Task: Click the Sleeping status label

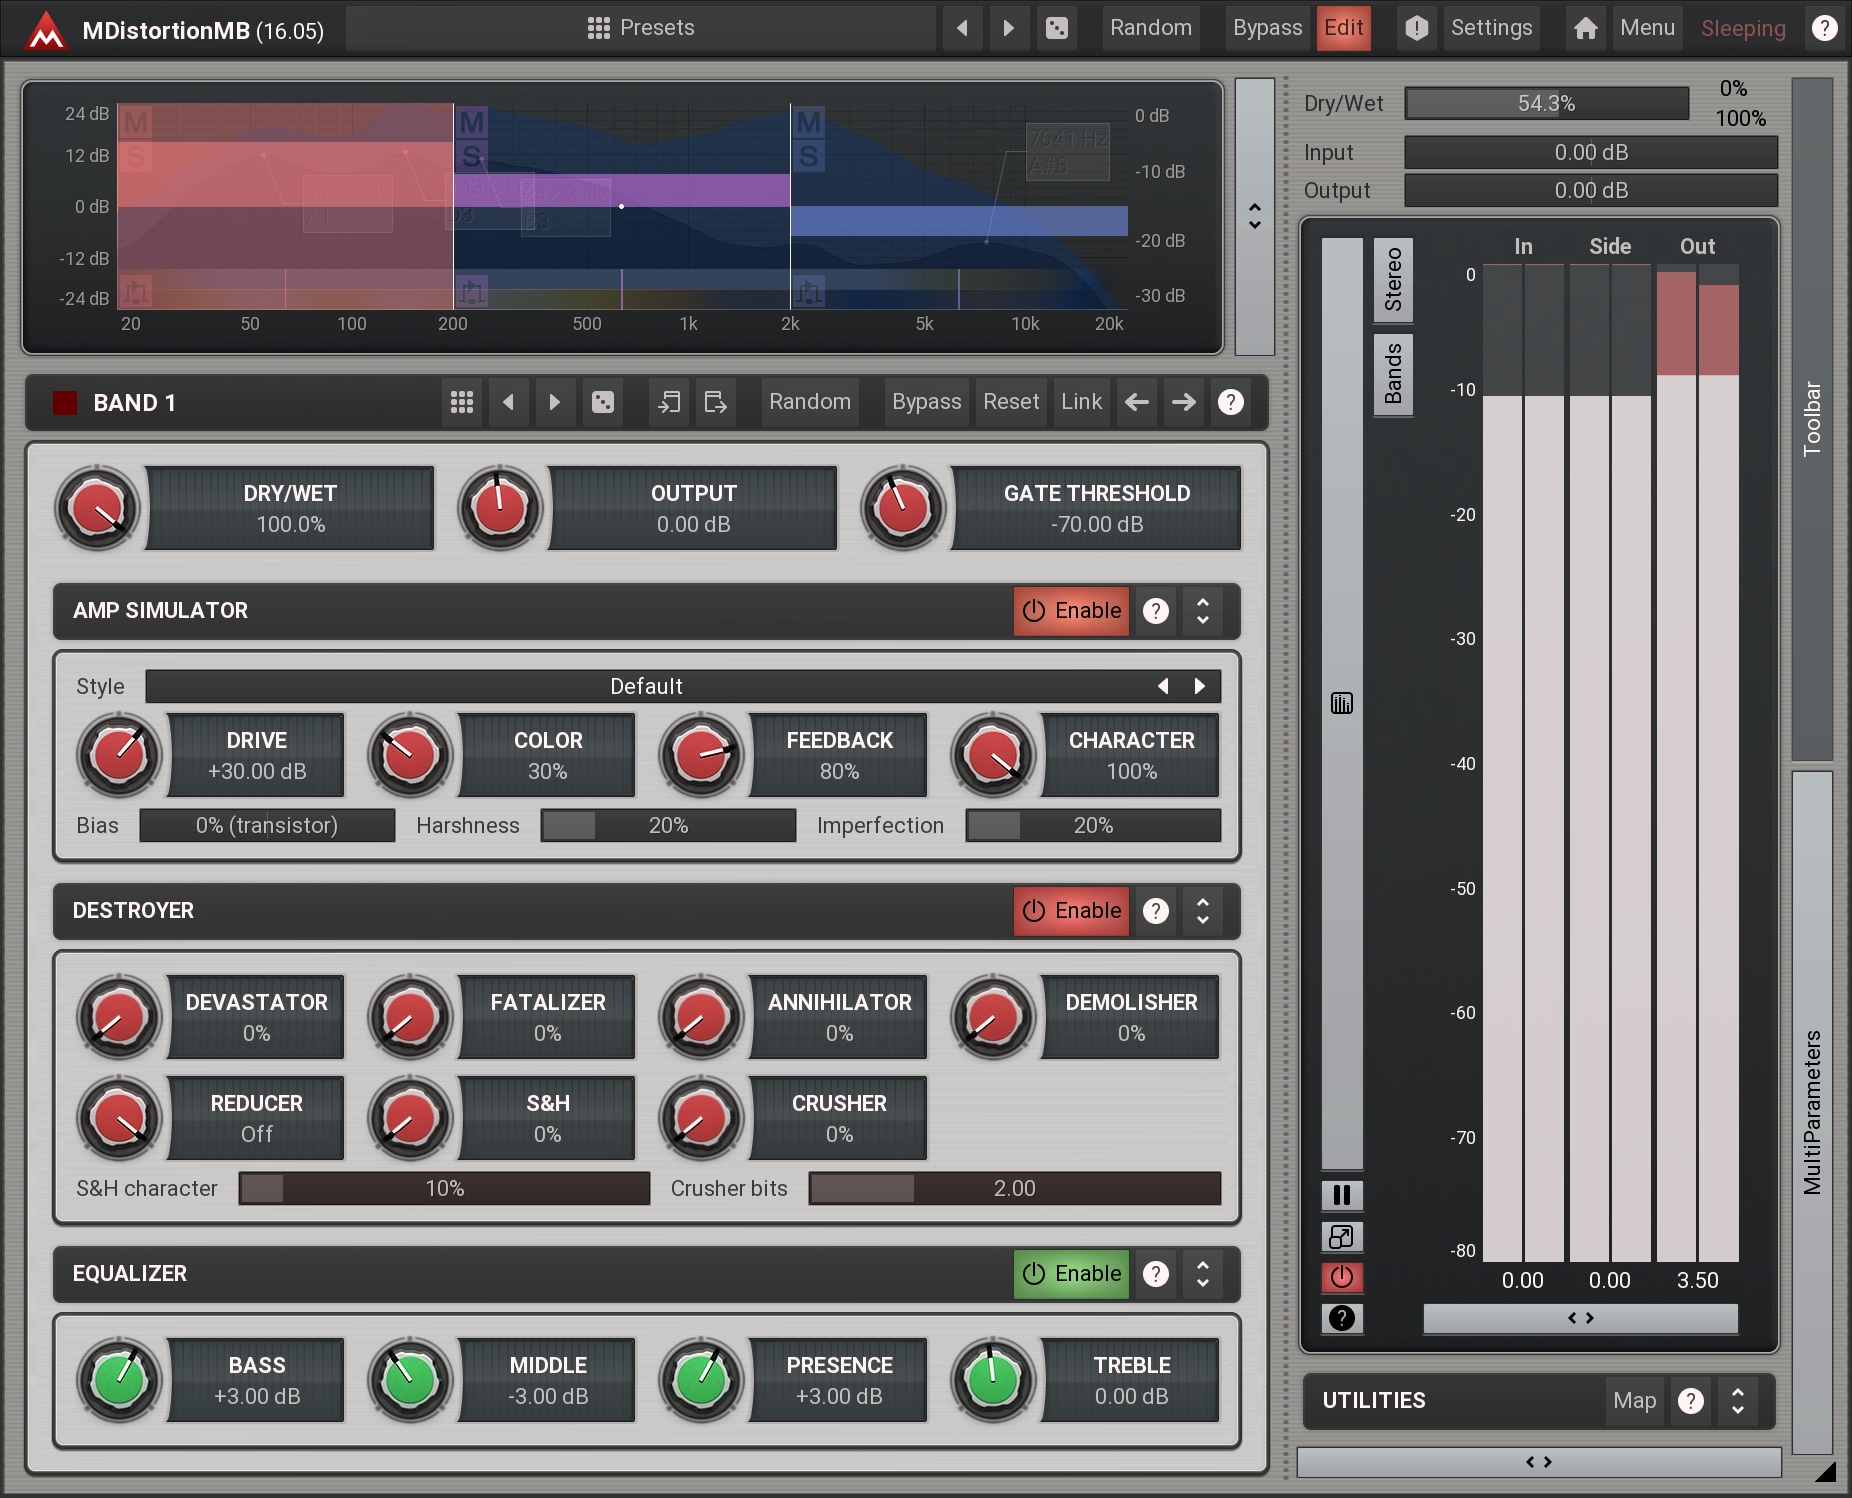Action: (x=1743, y=28)
